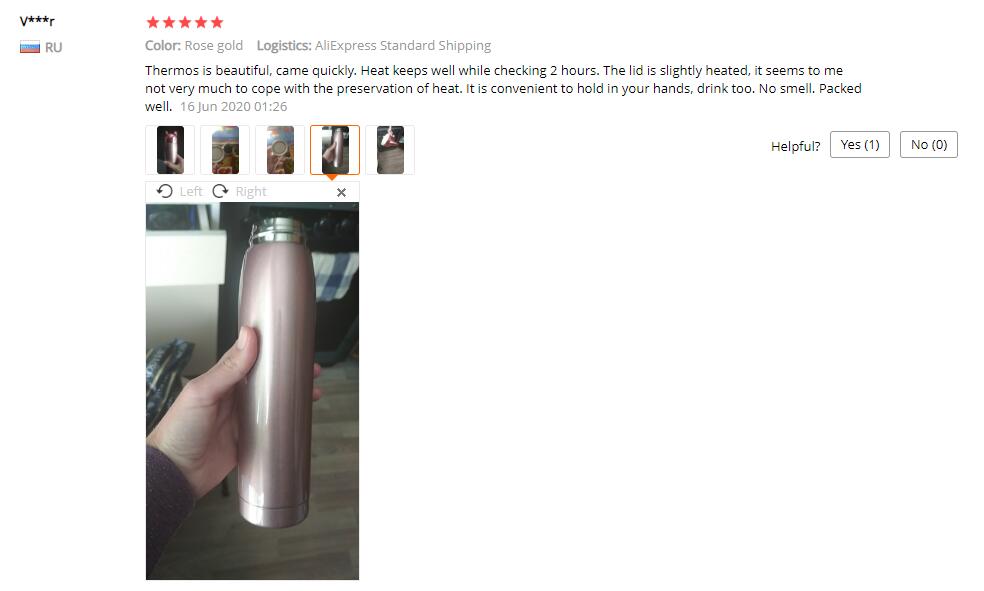Click the enlarged thermos photo
The height and width of the screenshot is (591, 984).
pyautogui.click(x=252, y=391)
